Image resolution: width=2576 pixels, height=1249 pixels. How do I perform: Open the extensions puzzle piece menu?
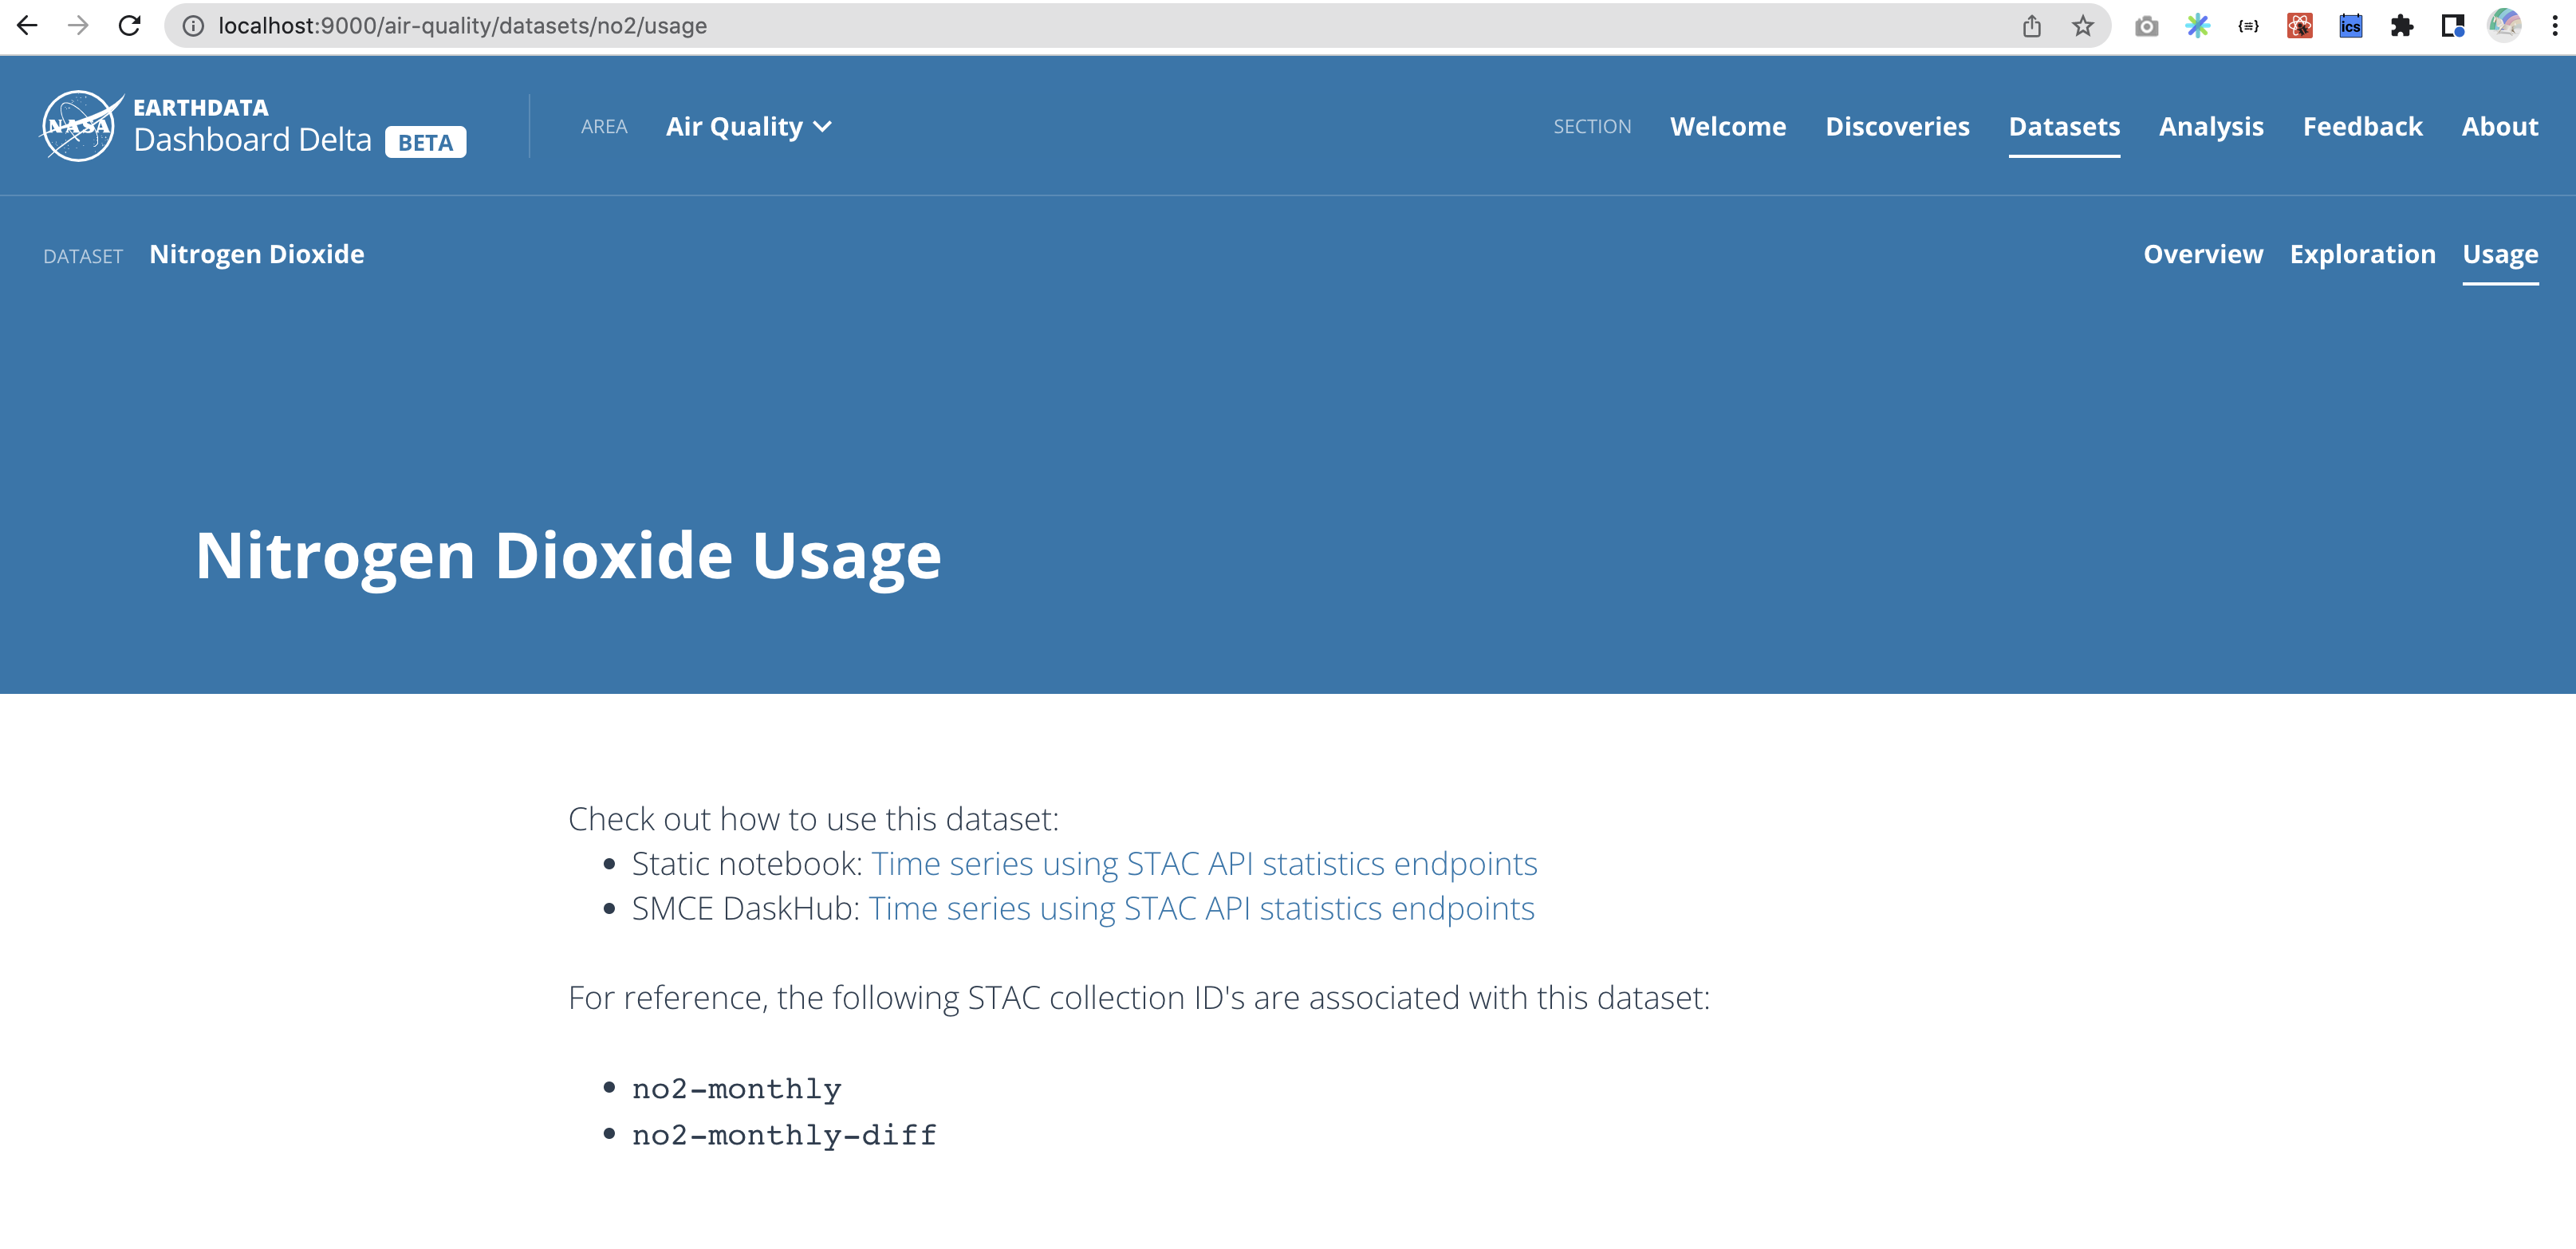[x=2401, y=25]
